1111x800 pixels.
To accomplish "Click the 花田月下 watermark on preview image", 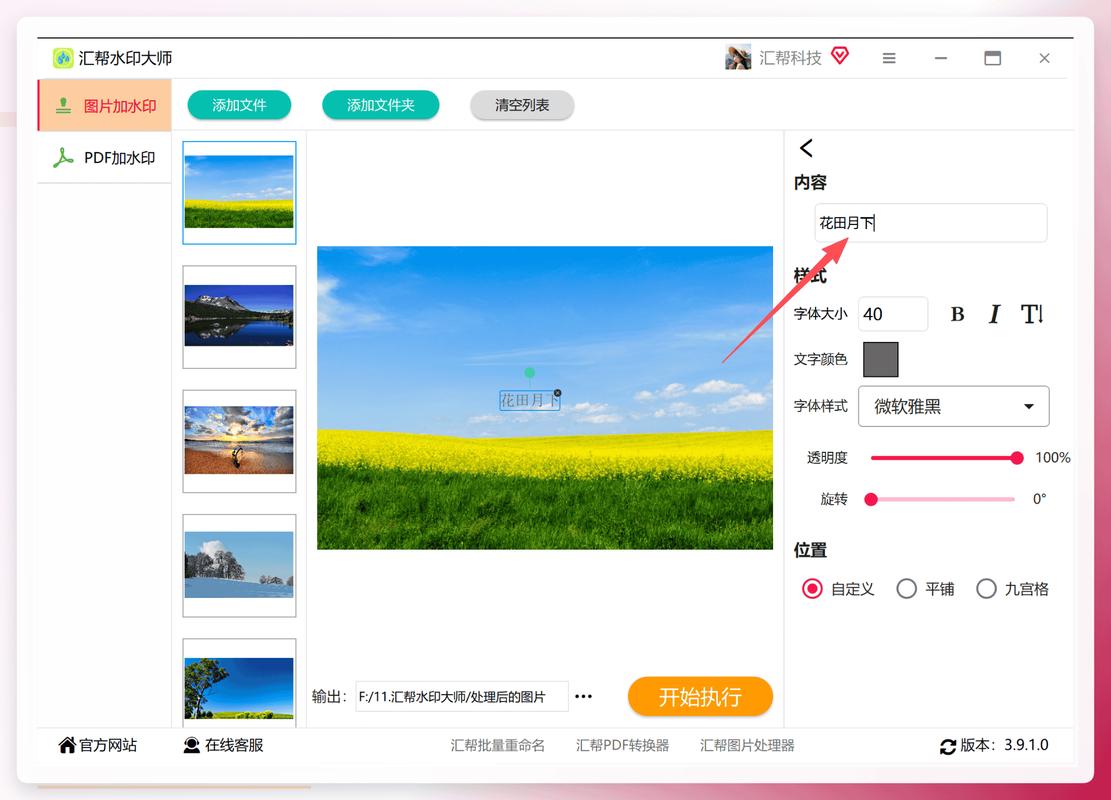I will [529, 400].
